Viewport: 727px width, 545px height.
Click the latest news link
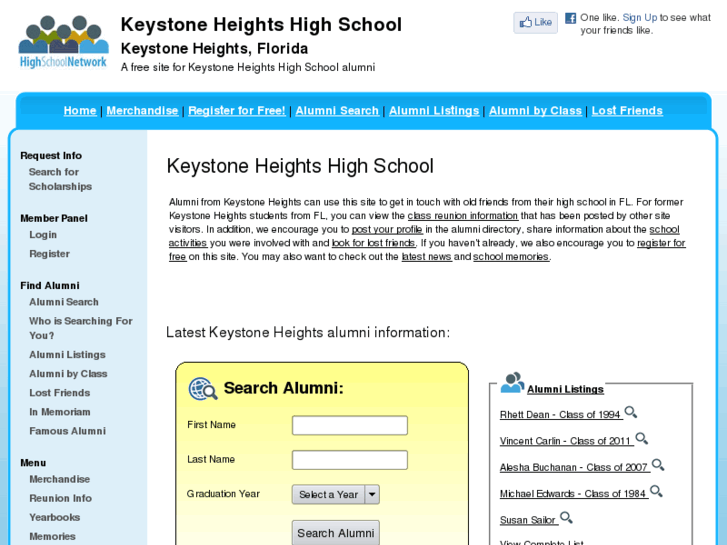tap(427, 256)
